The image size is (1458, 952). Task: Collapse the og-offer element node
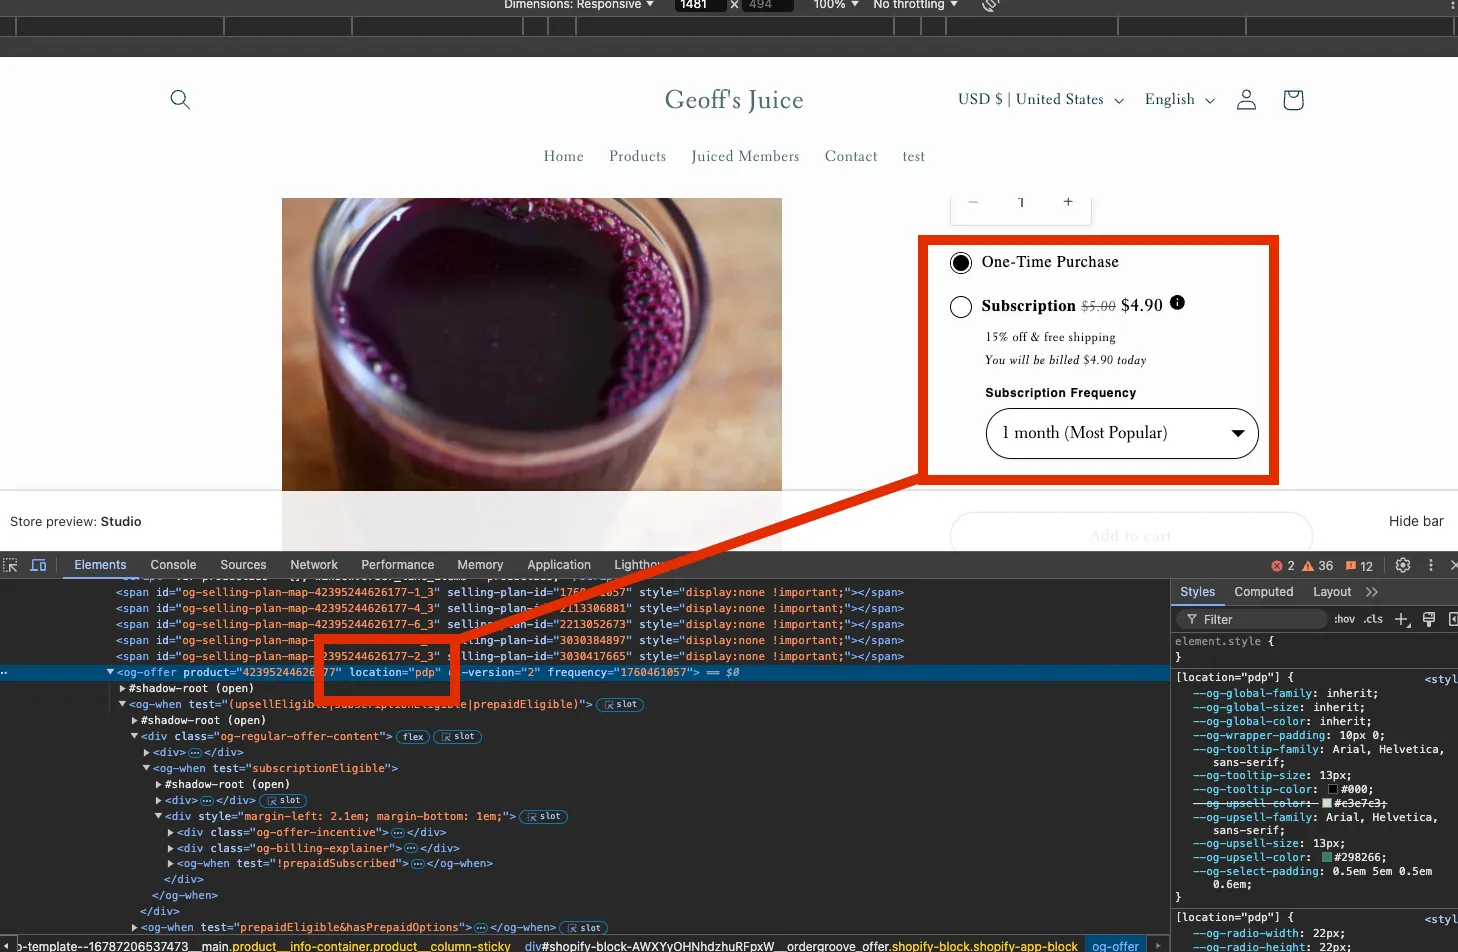click(110, 672)
